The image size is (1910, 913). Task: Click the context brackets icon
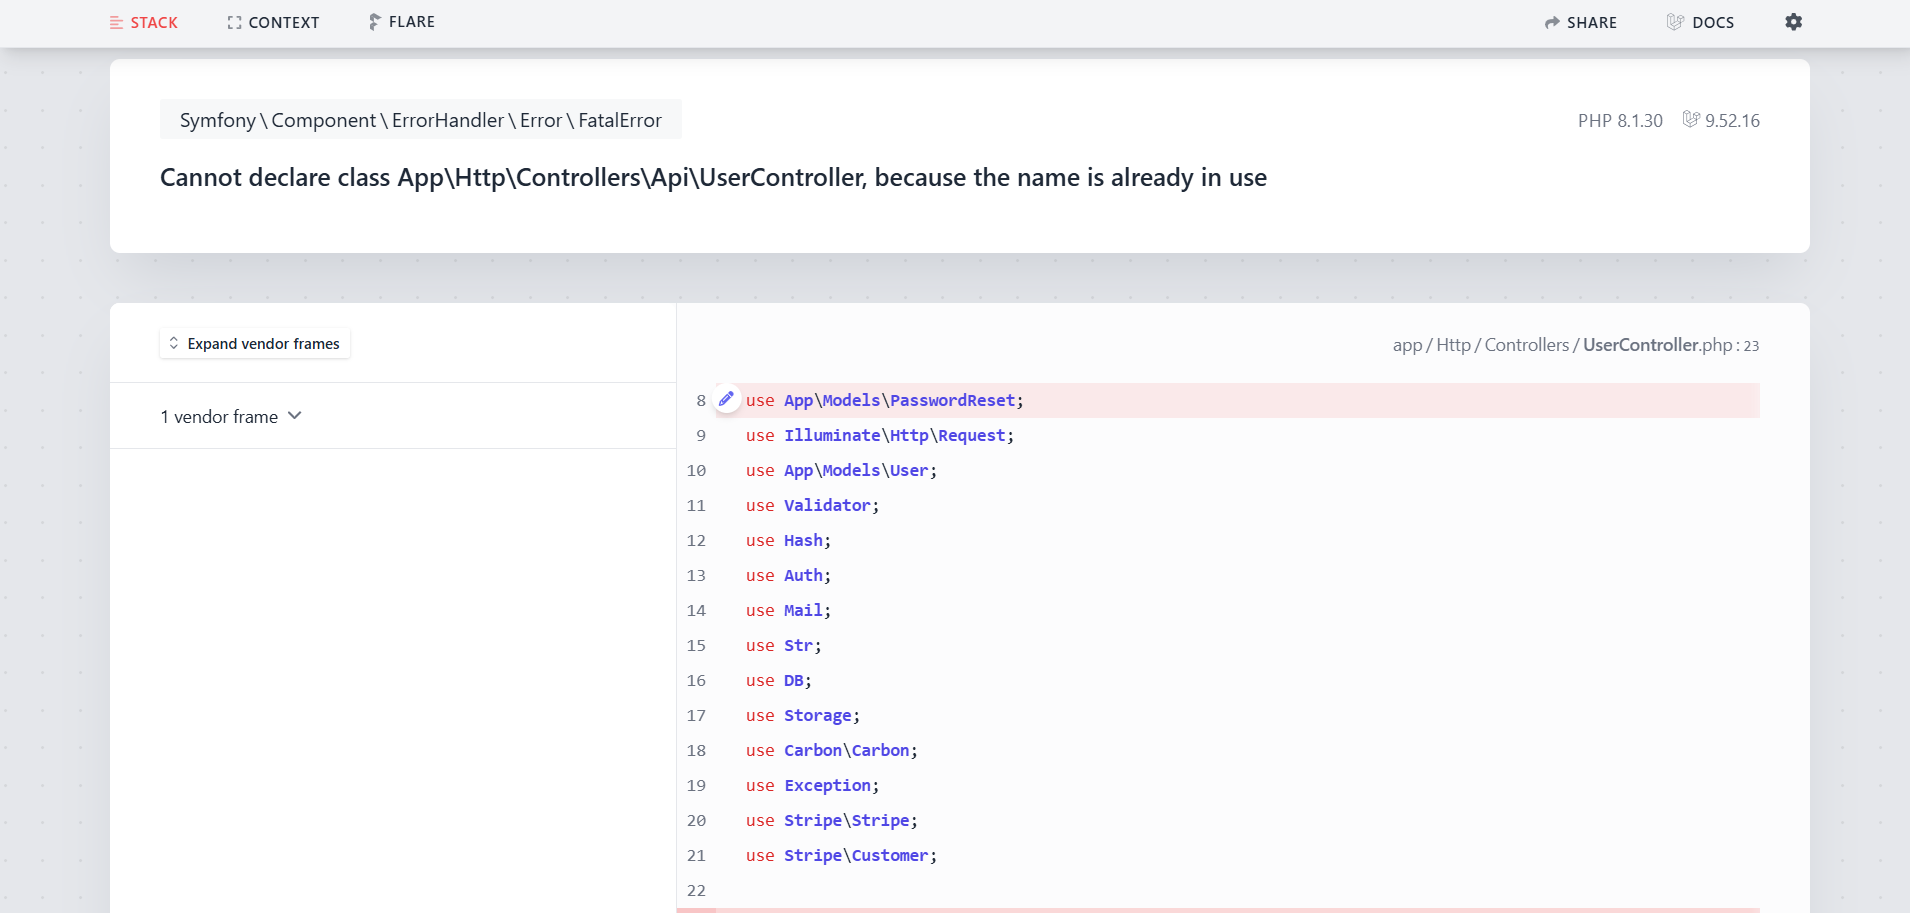pyautogui.click(x=235, y=22)
